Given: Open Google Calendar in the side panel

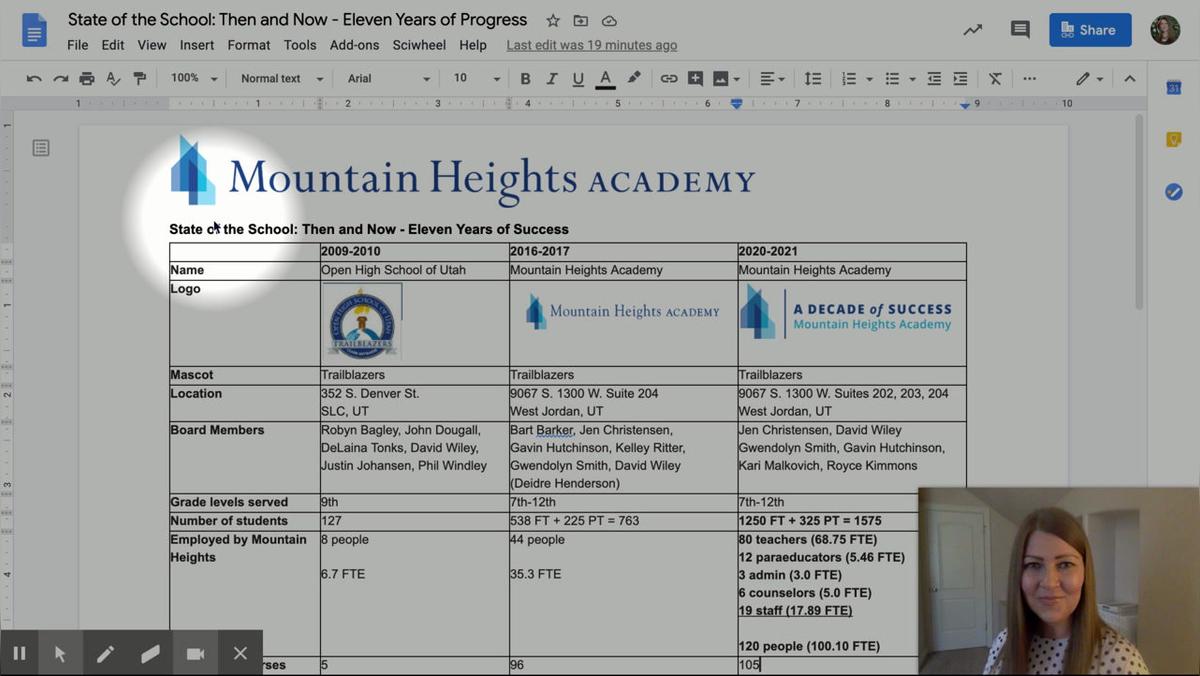Looking at the screenshot, I should click(1174, 88).
